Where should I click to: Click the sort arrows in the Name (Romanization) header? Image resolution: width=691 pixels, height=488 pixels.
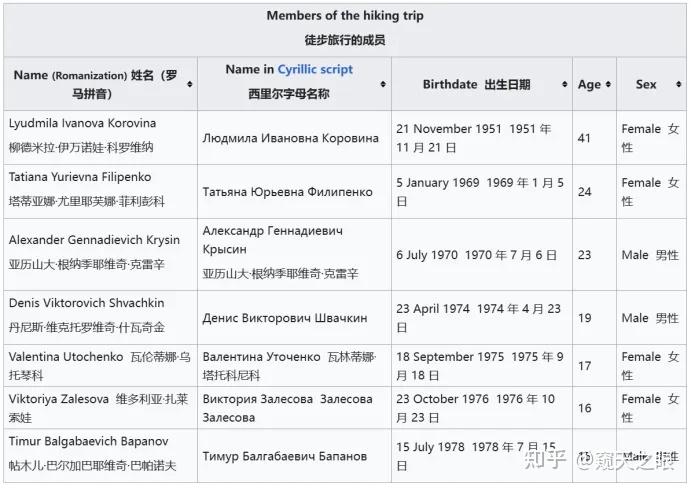tap(190, 84)
